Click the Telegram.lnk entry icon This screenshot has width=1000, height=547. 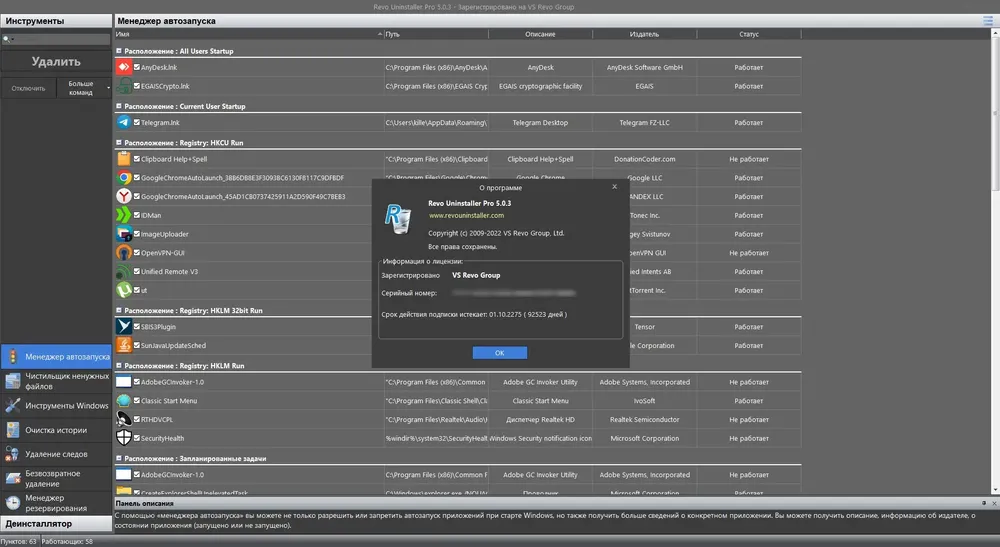(124, 122)
